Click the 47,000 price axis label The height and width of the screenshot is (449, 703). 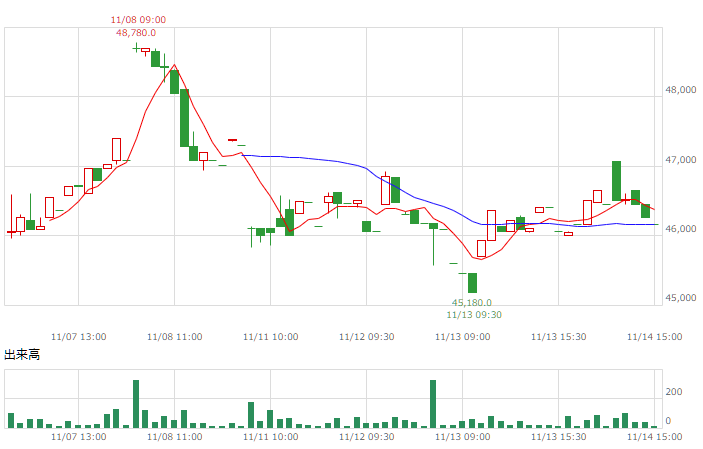(x=681, y=160)
